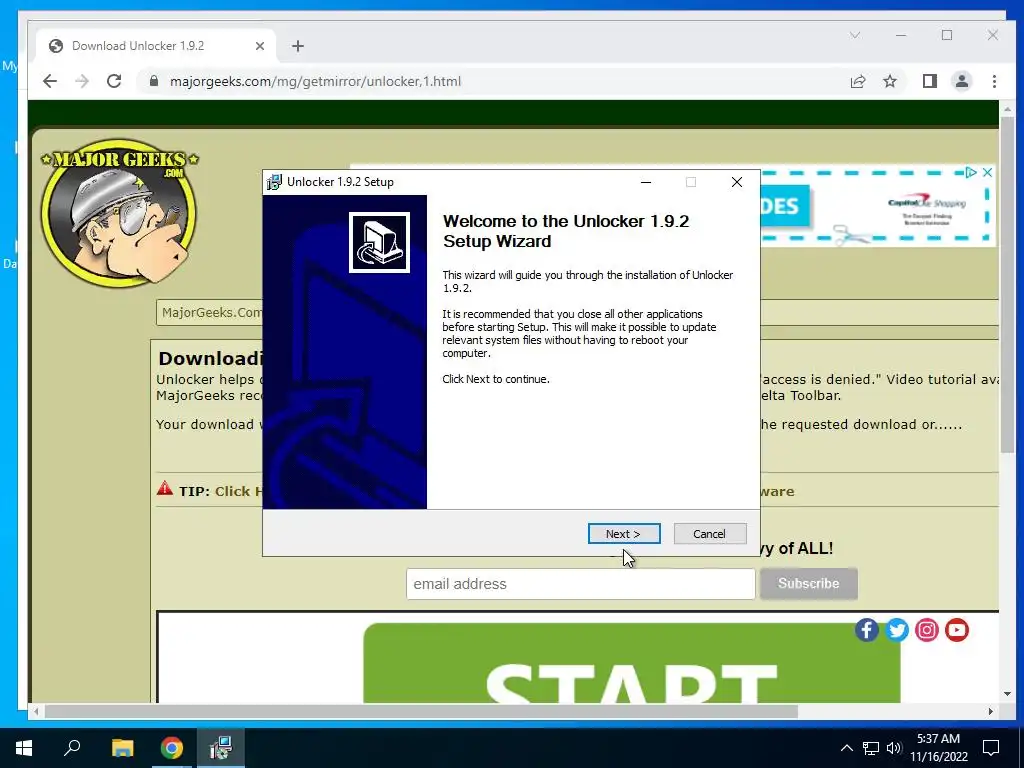View site security lock info

[x=154, y=81]
